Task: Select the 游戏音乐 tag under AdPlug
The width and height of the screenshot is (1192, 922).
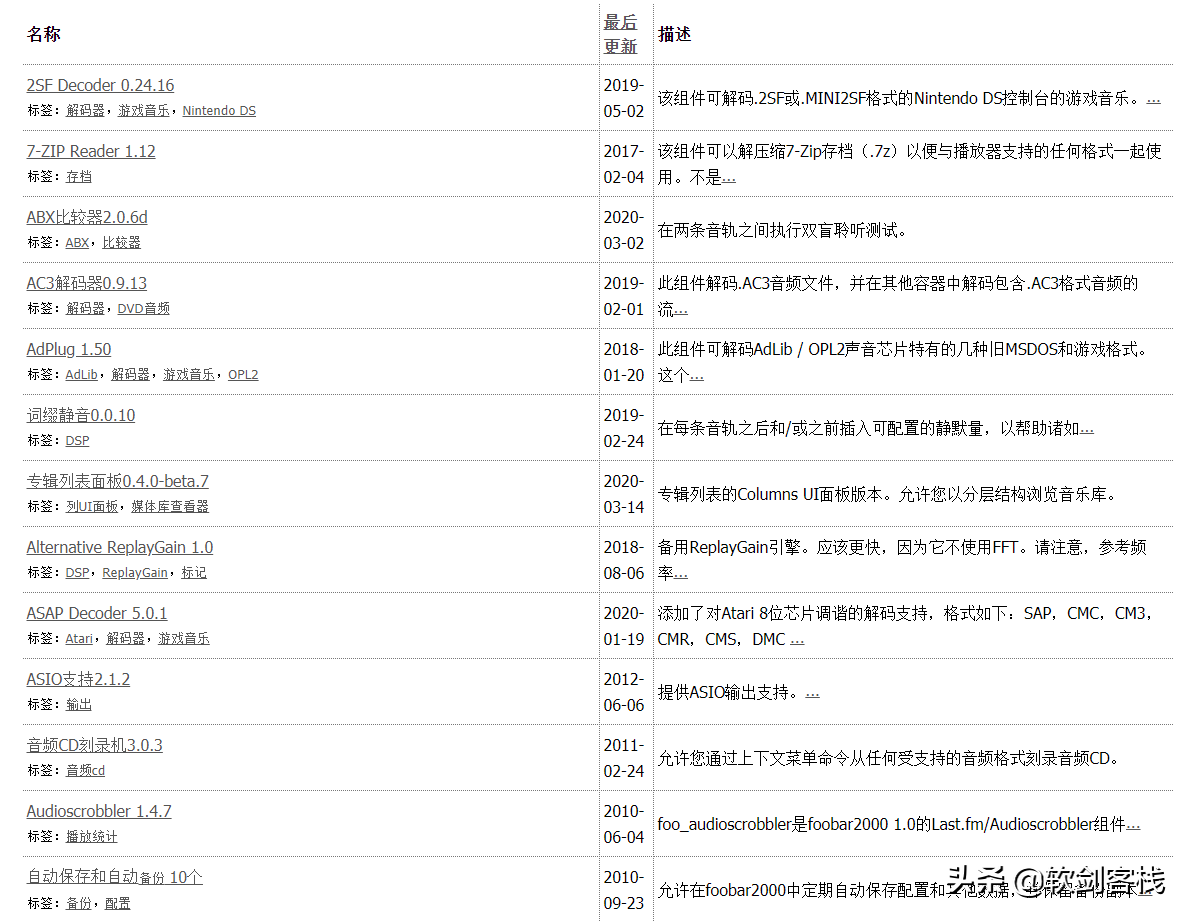Action: pos(189,375)
